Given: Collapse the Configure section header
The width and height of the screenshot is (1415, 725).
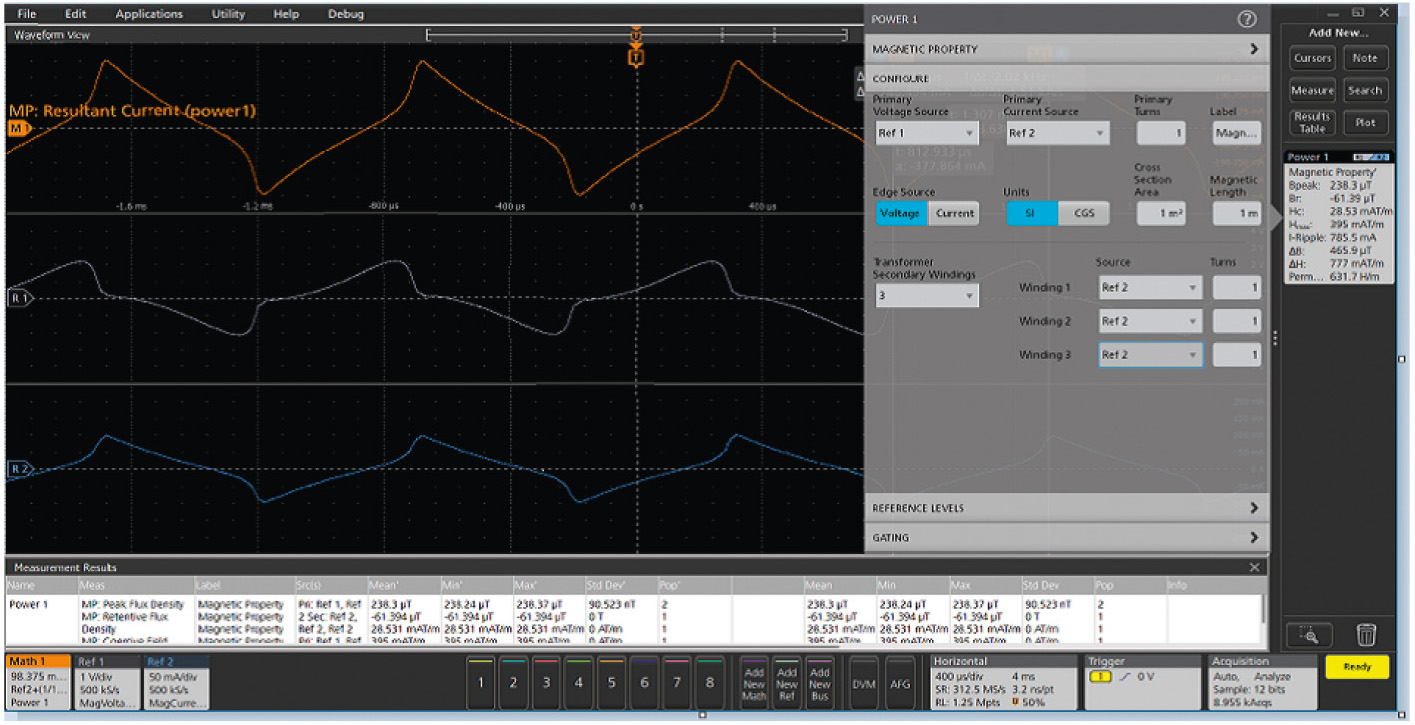Looking at the screenshot, I should pos(1066,78).
